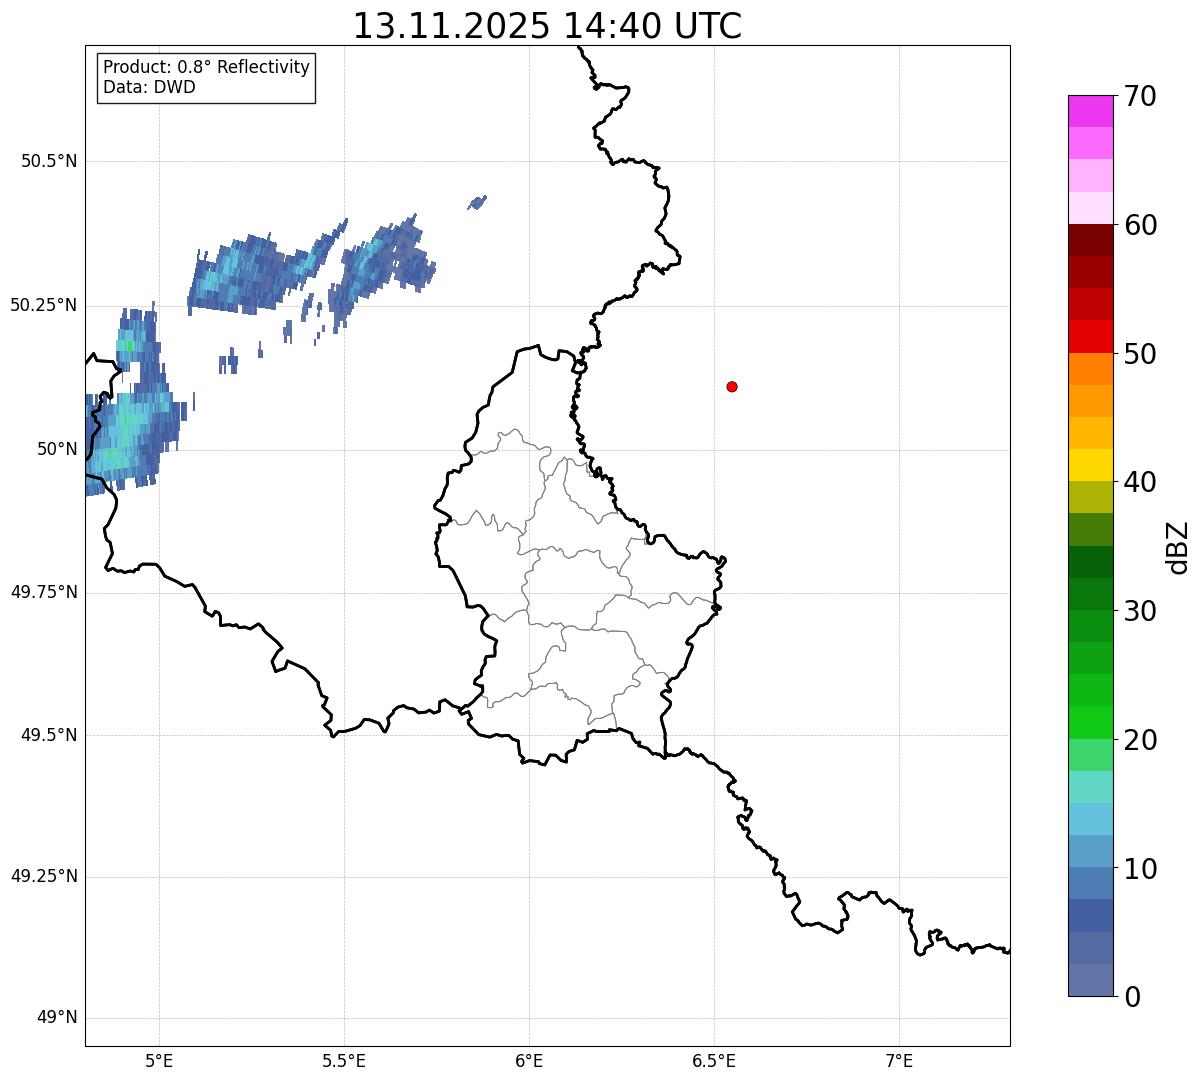This screenshot has height=1081, width=1202.
Task: Click the 7°E longitude label
Action: (899, 1060)
